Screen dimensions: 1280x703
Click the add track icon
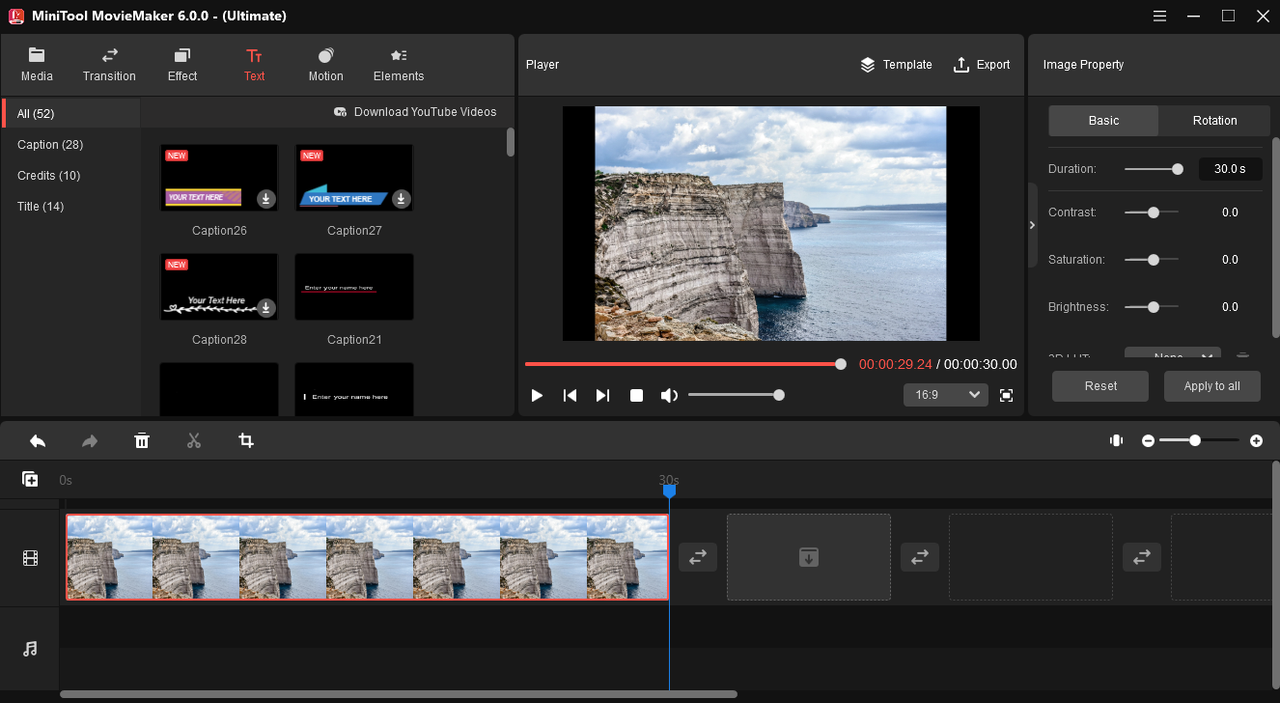(x=30, y=480)
